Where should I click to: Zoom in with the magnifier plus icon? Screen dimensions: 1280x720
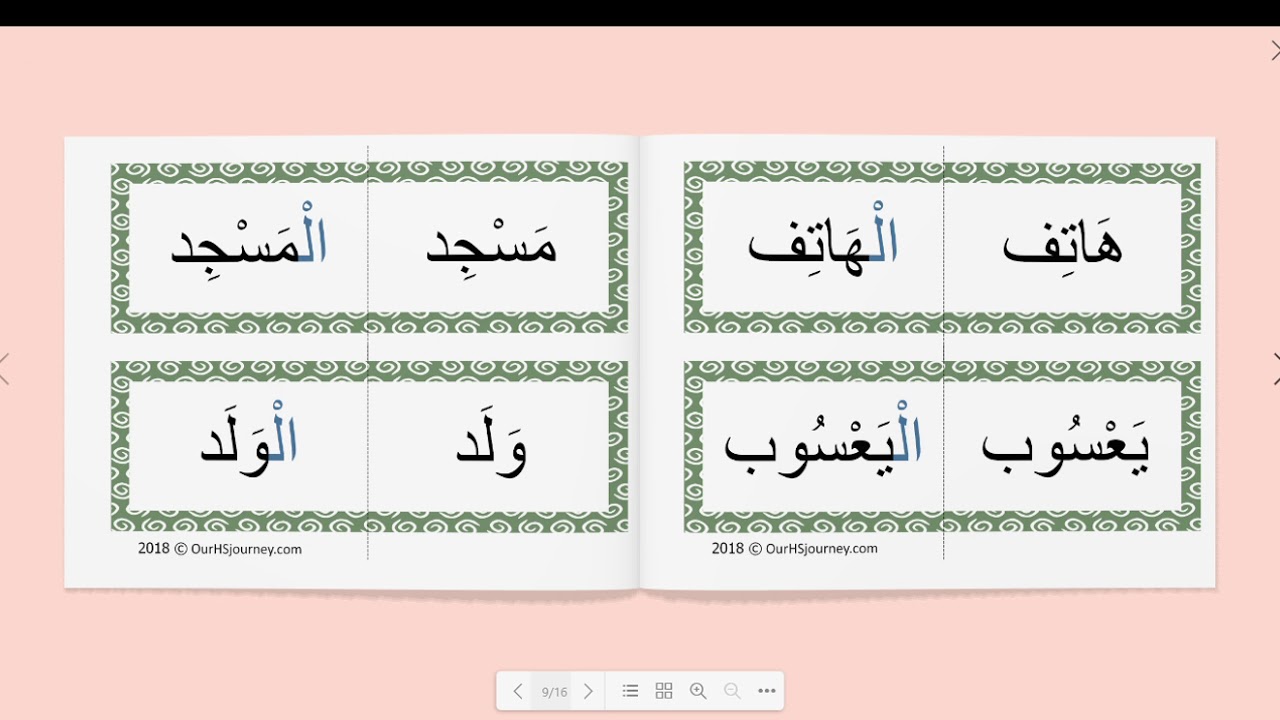pos(698,691)
